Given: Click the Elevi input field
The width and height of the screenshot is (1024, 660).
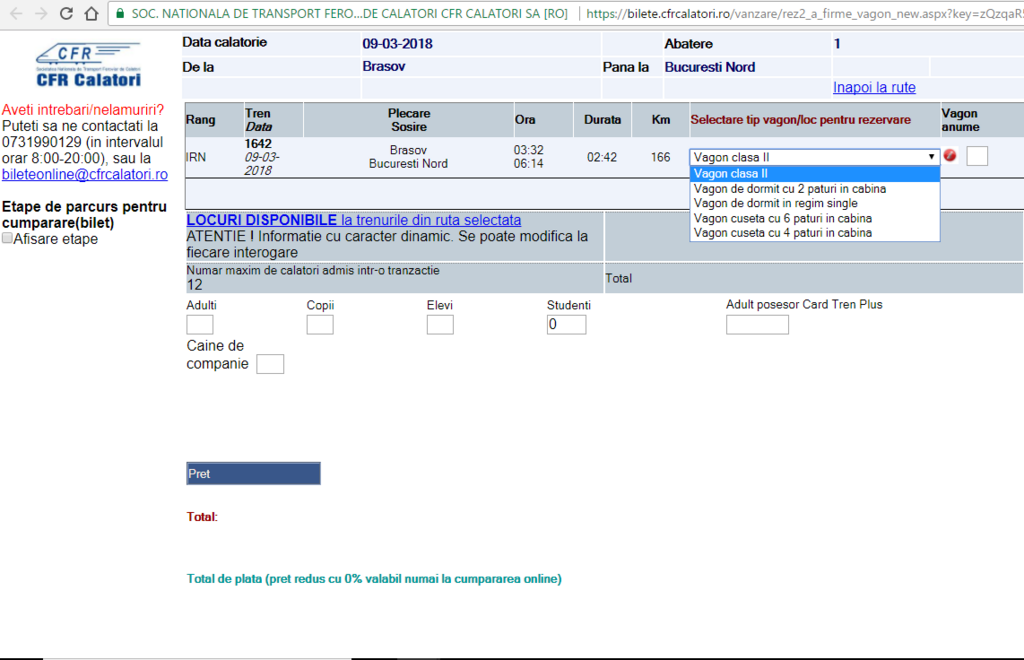Looking at the screenshot, I should [440, 324].
